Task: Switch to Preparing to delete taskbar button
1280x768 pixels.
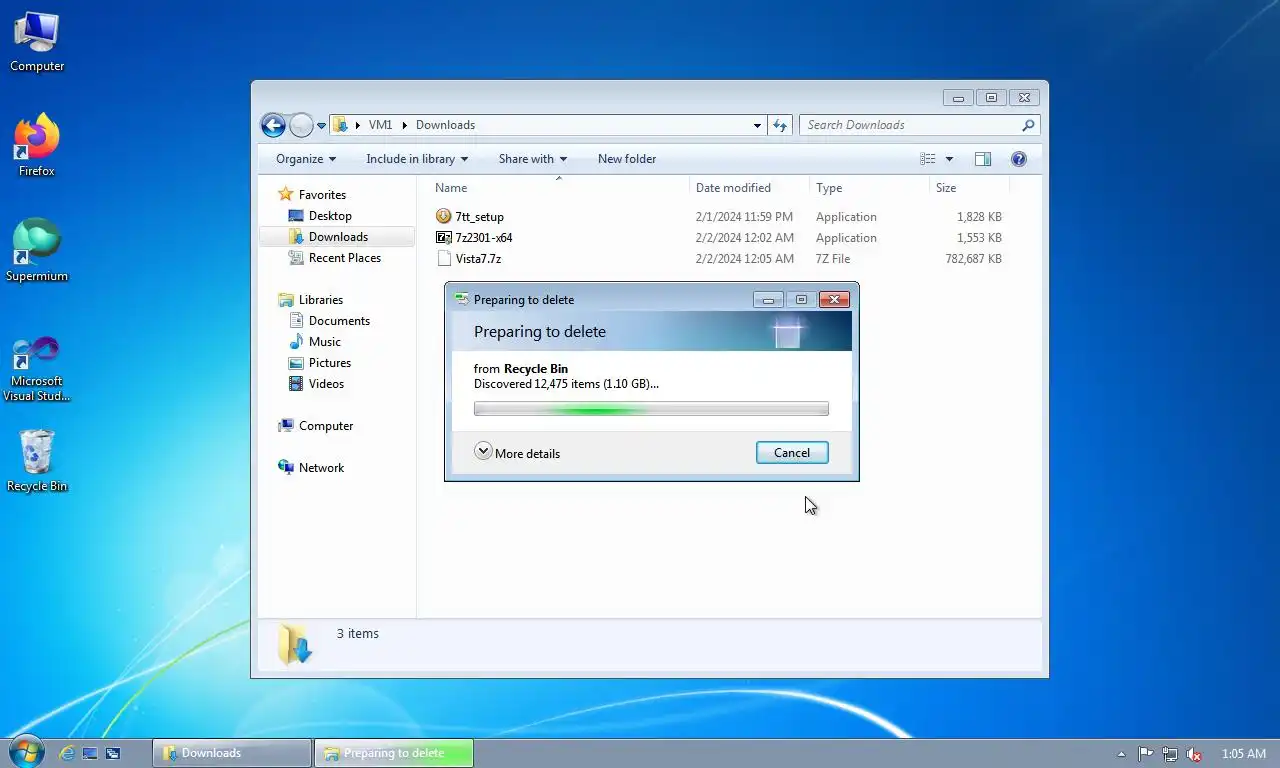Action: click(394, 753)
